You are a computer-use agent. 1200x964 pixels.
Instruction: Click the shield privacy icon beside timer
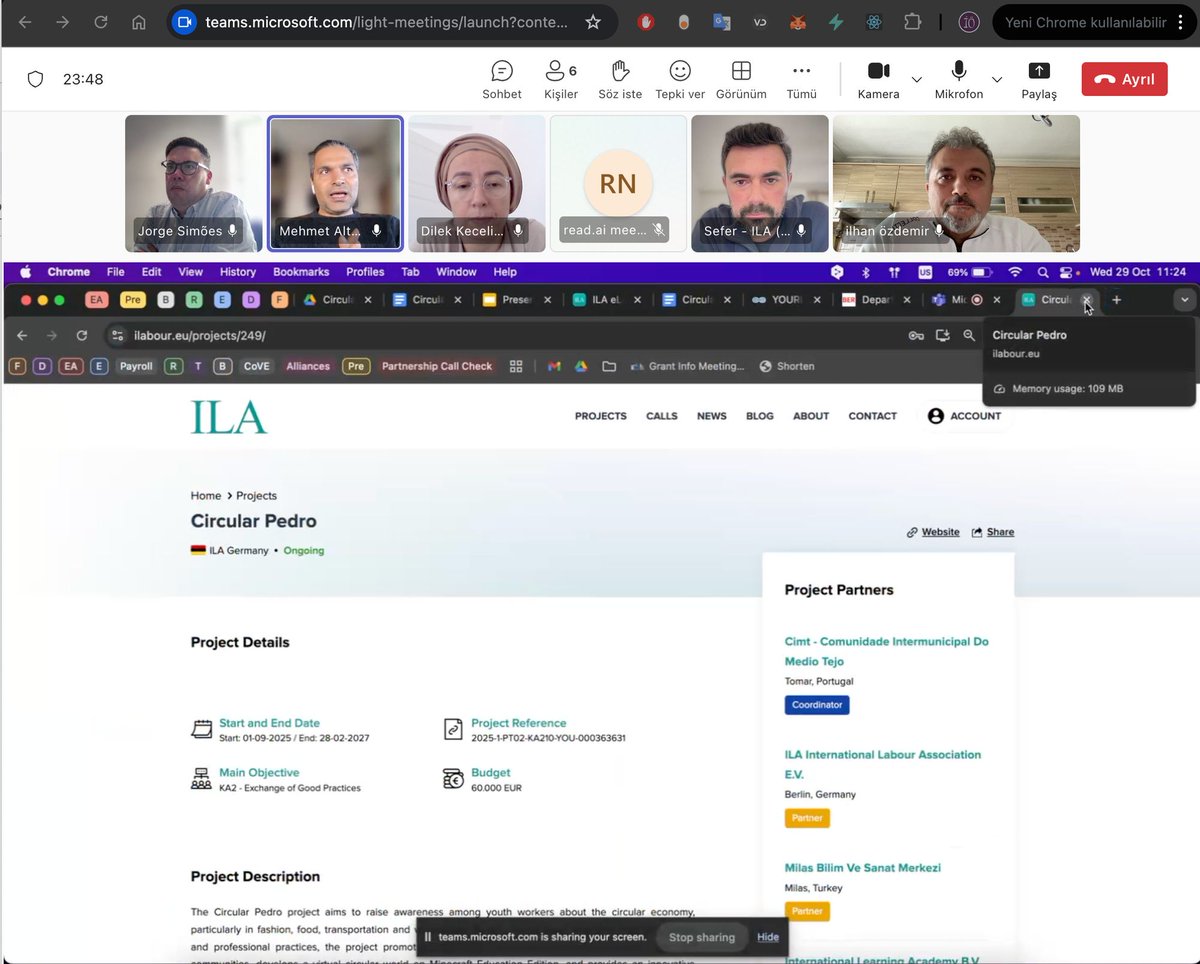(35, 79)
